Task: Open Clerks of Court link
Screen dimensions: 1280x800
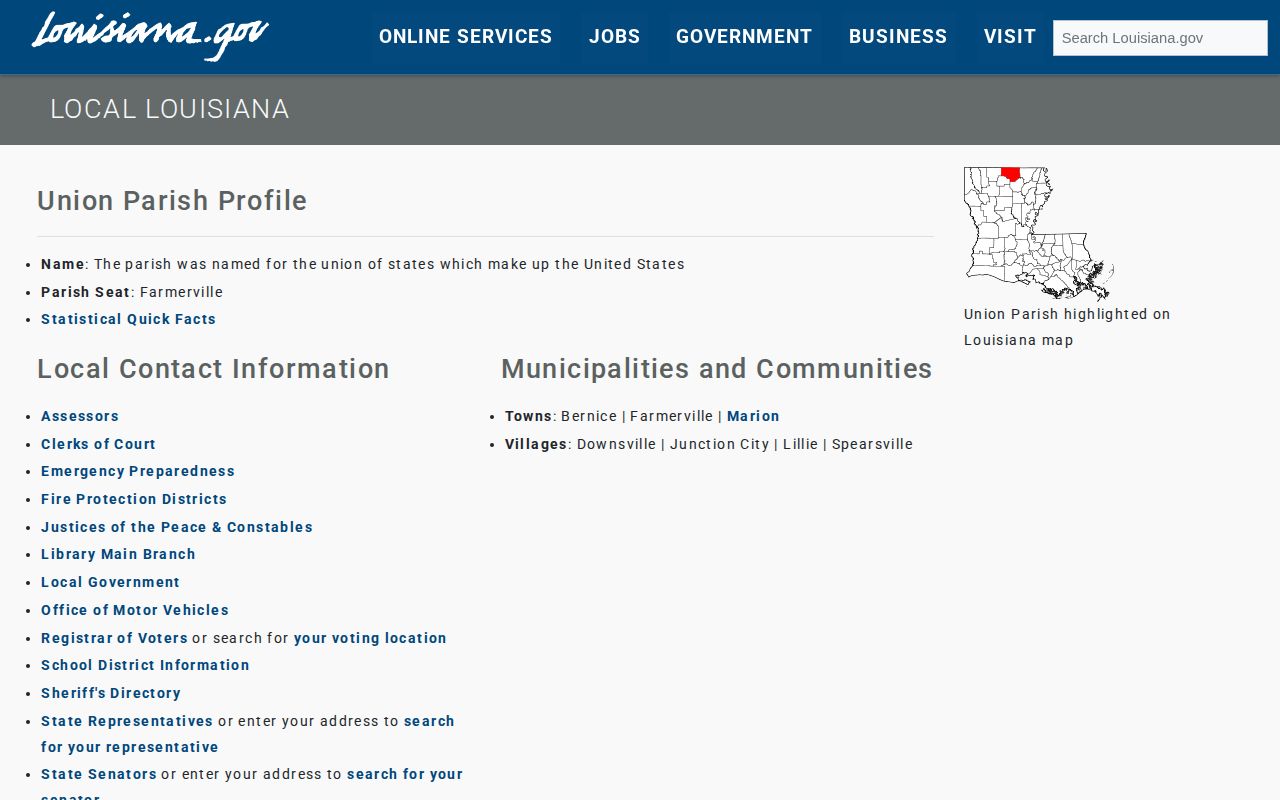Action: [x=98, y=444]
